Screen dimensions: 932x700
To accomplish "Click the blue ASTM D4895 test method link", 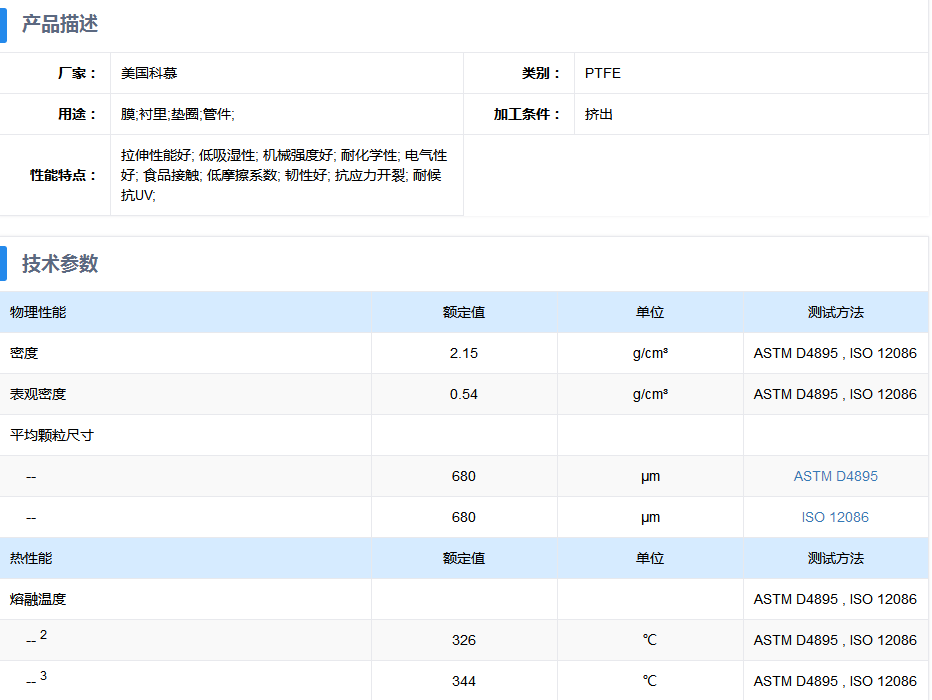I will point(835,476).
